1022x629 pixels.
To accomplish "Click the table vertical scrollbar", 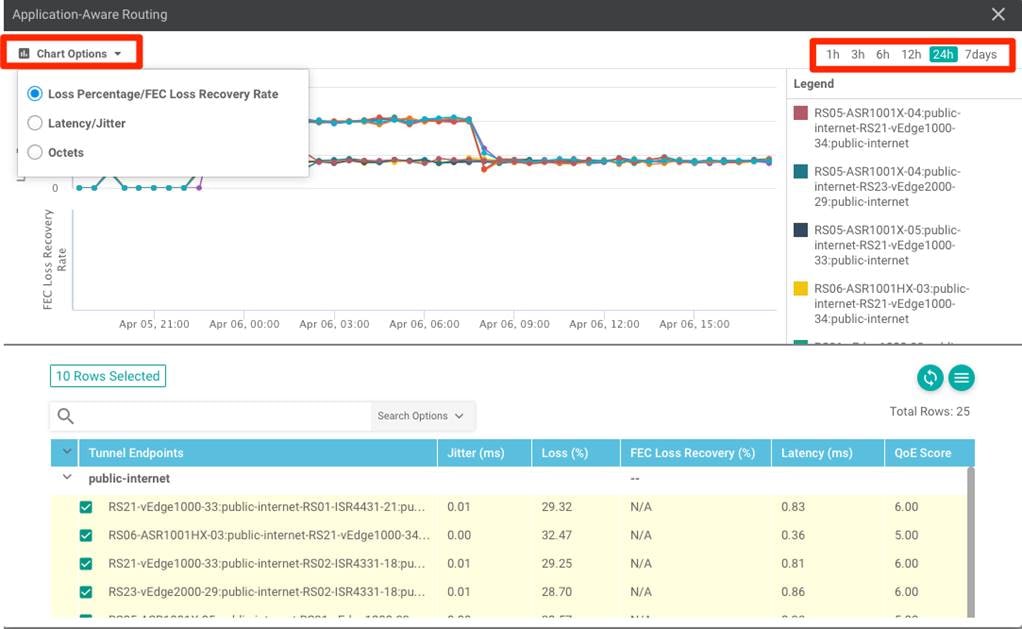I will (971, 541).
